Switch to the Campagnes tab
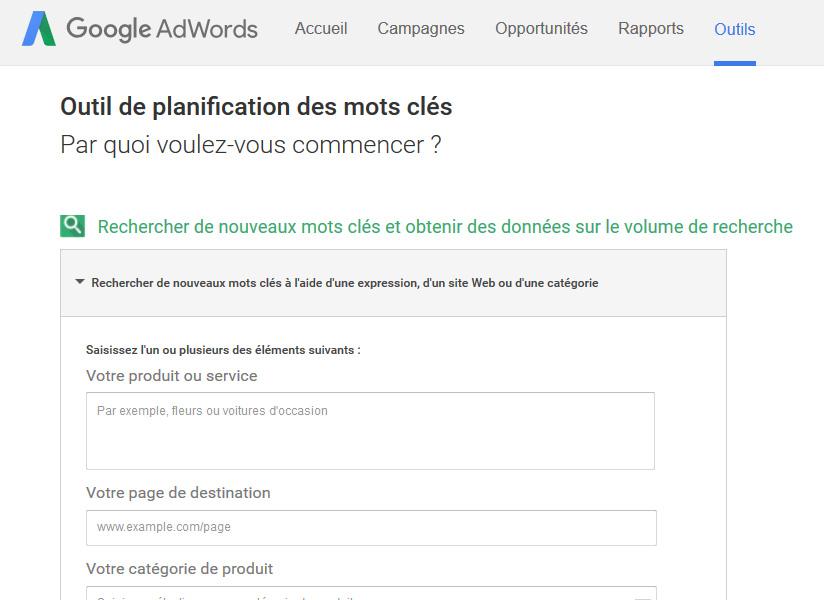 click(x=421, y=28)
